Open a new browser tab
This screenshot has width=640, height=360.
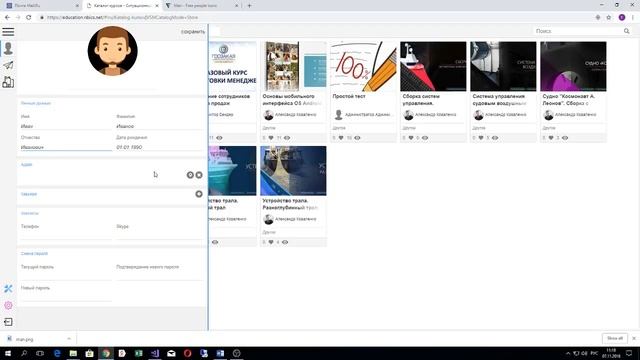(249, 6)
